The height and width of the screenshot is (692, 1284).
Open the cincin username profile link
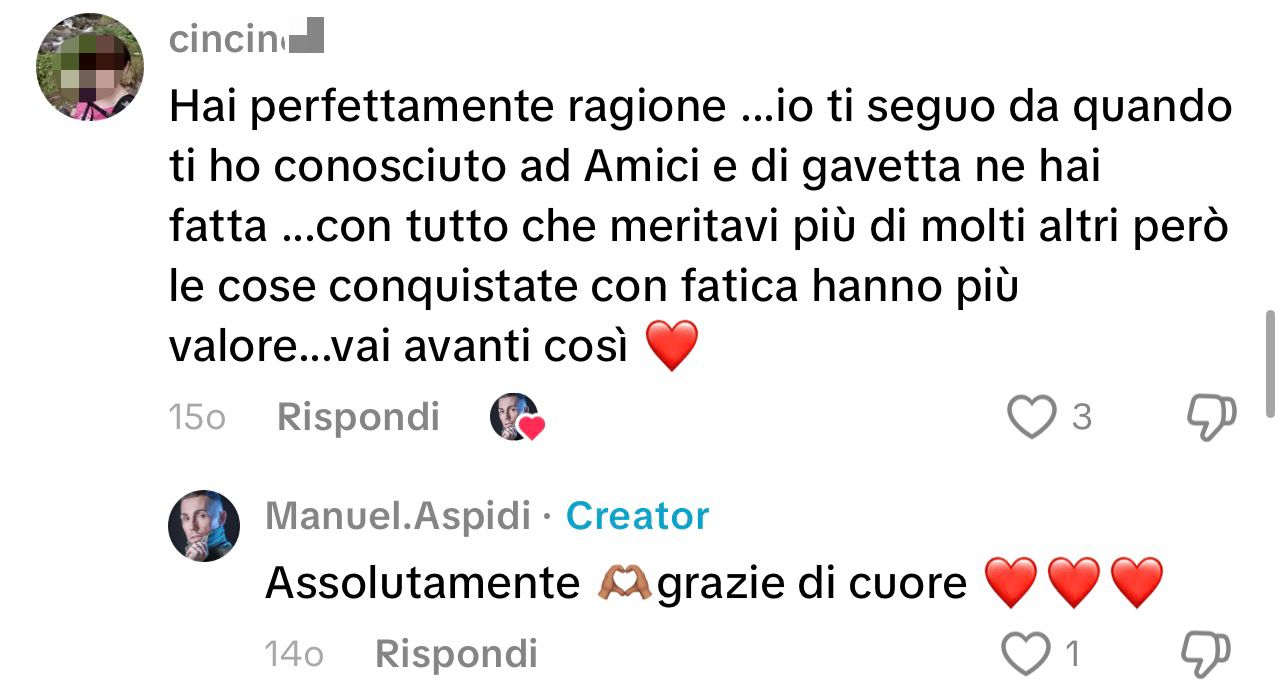[247, 39]
